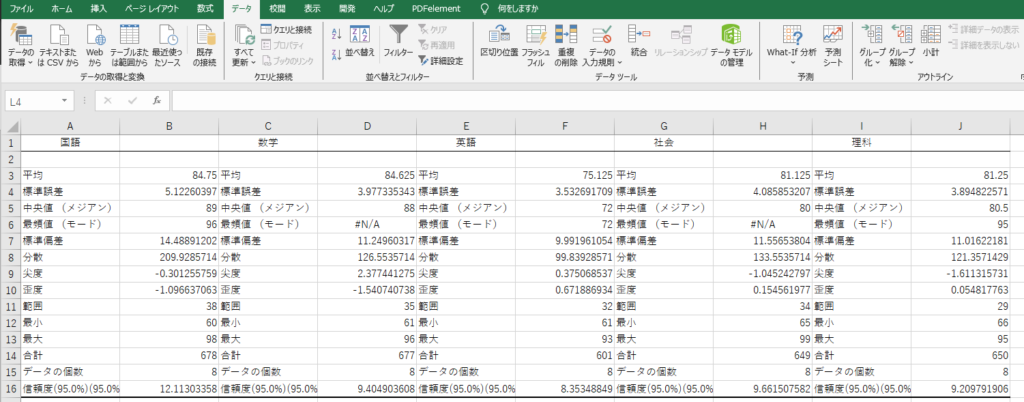This screenshot has width=1024, height=402.
Task: Open the Name Box dropdown arrow
Action: [65, 101]
